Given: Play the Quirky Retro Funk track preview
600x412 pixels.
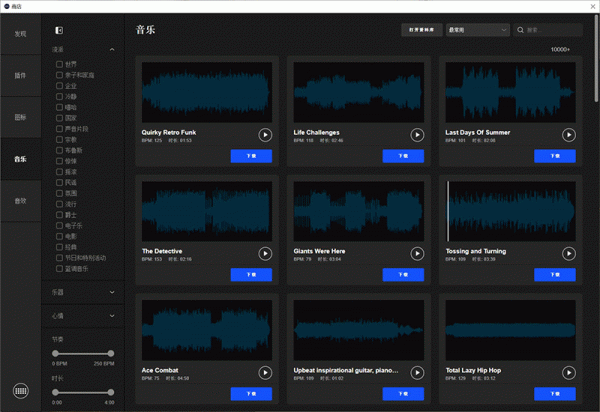Looking at the screenshot, I should (265, 135).
